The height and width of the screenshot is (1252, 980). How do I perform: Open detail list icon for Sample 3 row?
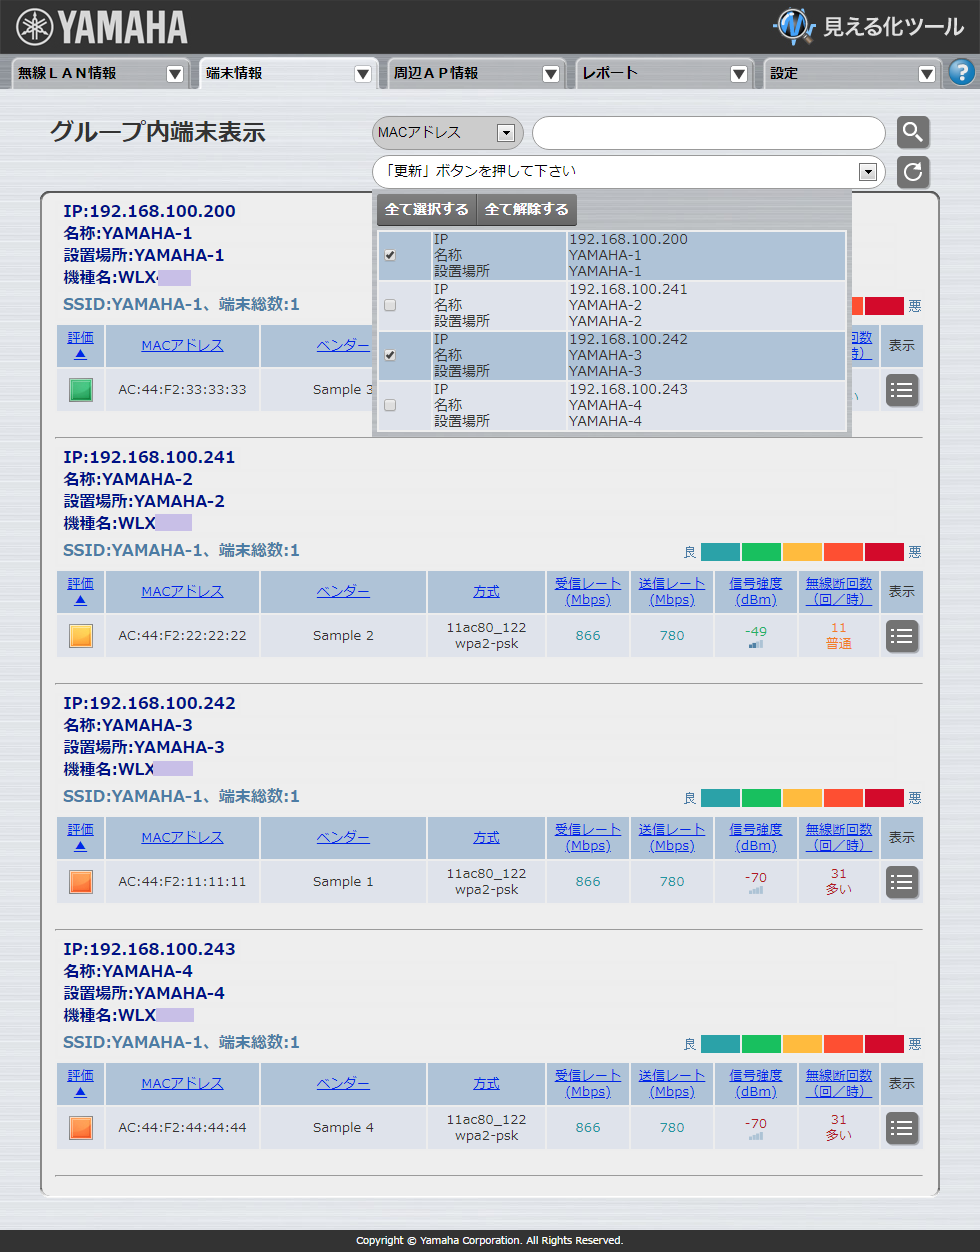(901, 390)
